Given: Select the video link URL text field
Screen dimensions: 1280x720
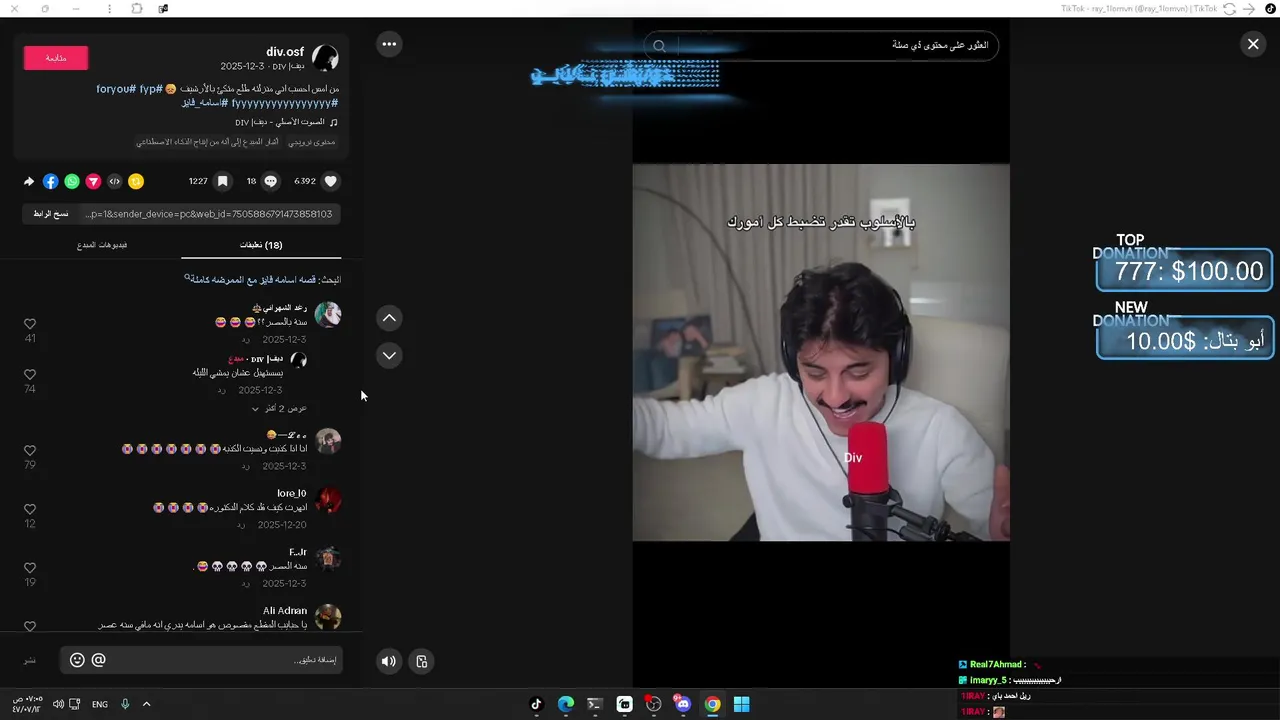Looking at the screenshot, I should (208, 214).
